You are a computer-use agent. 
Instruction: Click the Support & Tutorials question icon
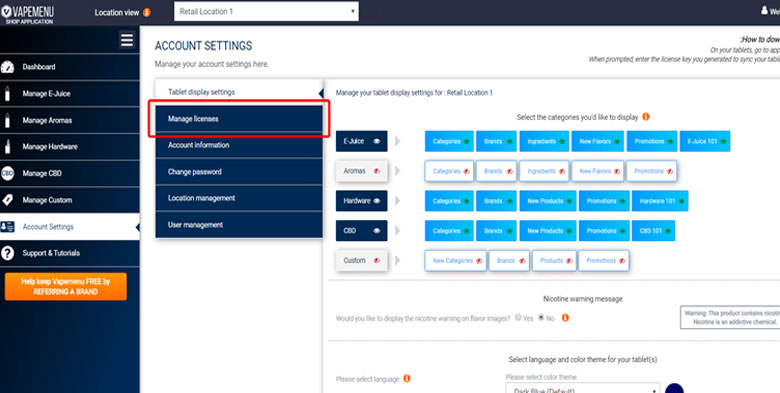click(7, 253)
